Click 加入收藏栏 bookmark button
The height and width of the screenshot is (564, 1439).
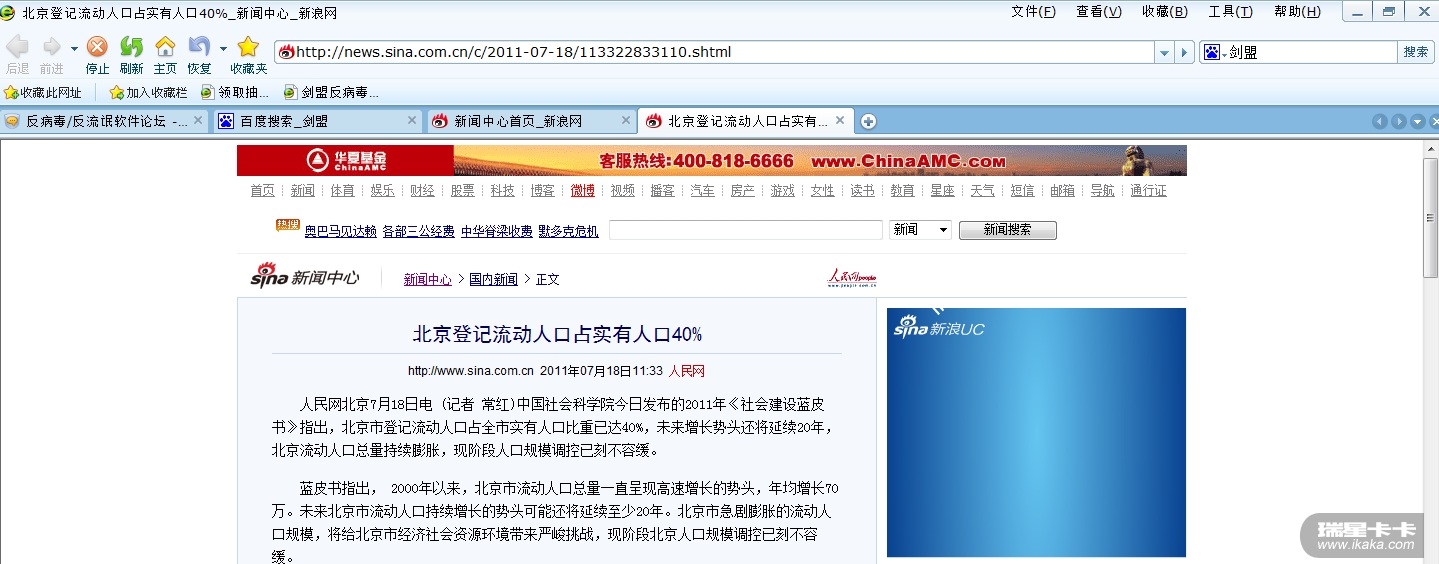pyautogui.click(x=148, y=92)
